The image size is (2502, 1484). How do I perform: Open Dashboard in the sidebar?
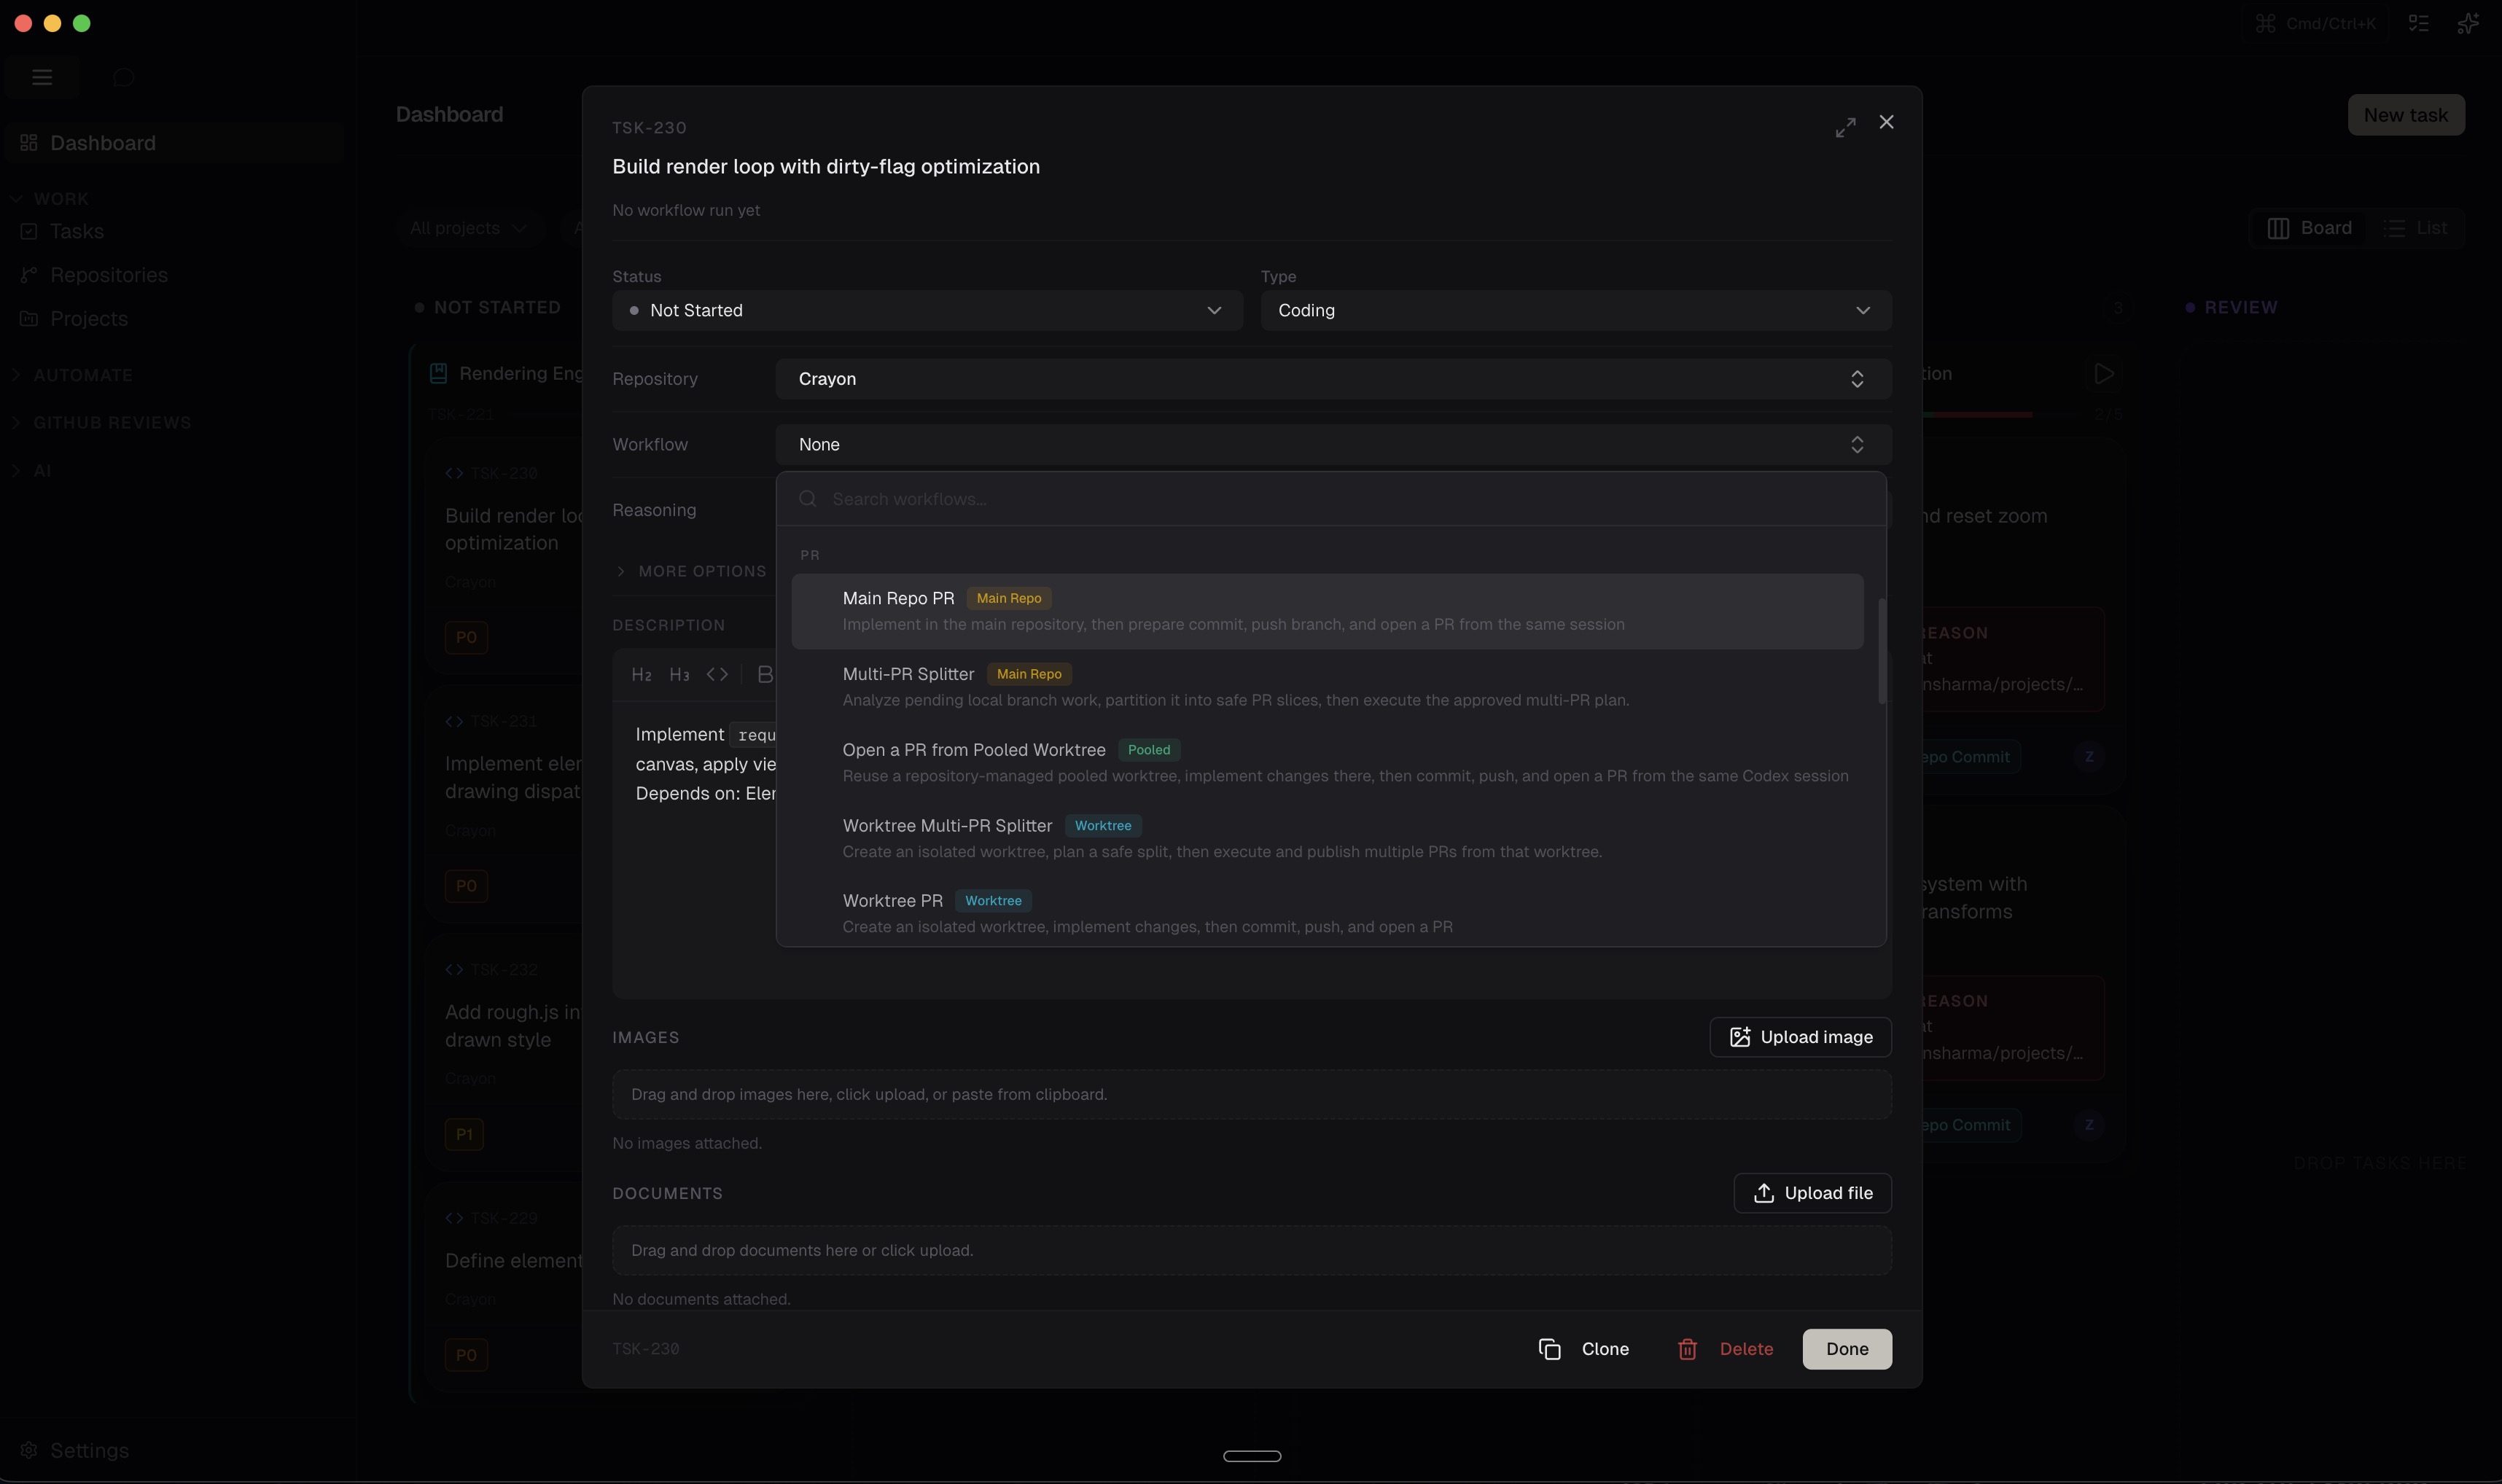point(174,143)
